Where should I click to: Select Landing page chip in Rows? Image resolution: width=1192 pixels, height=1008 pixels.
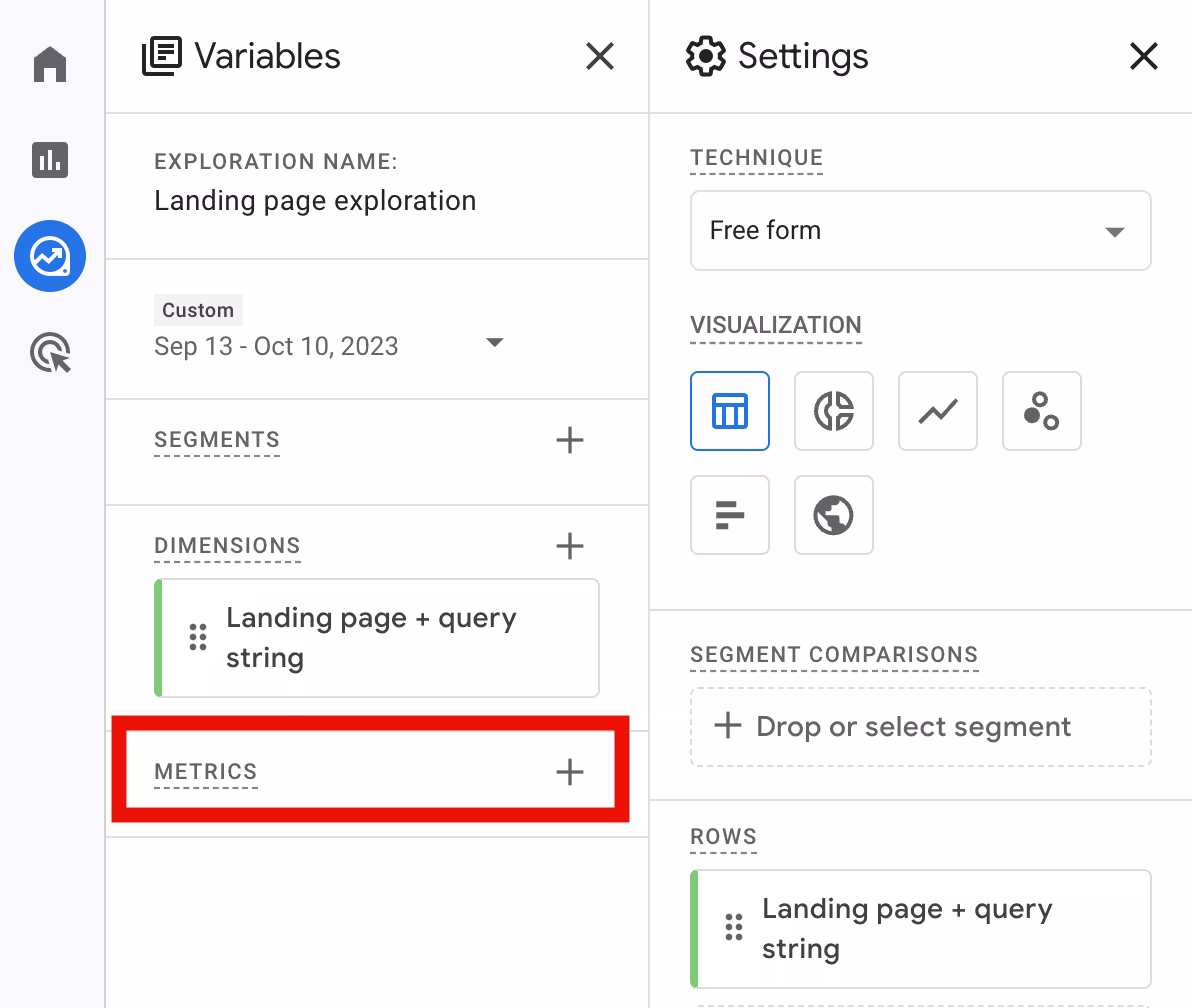coord(921,929)
